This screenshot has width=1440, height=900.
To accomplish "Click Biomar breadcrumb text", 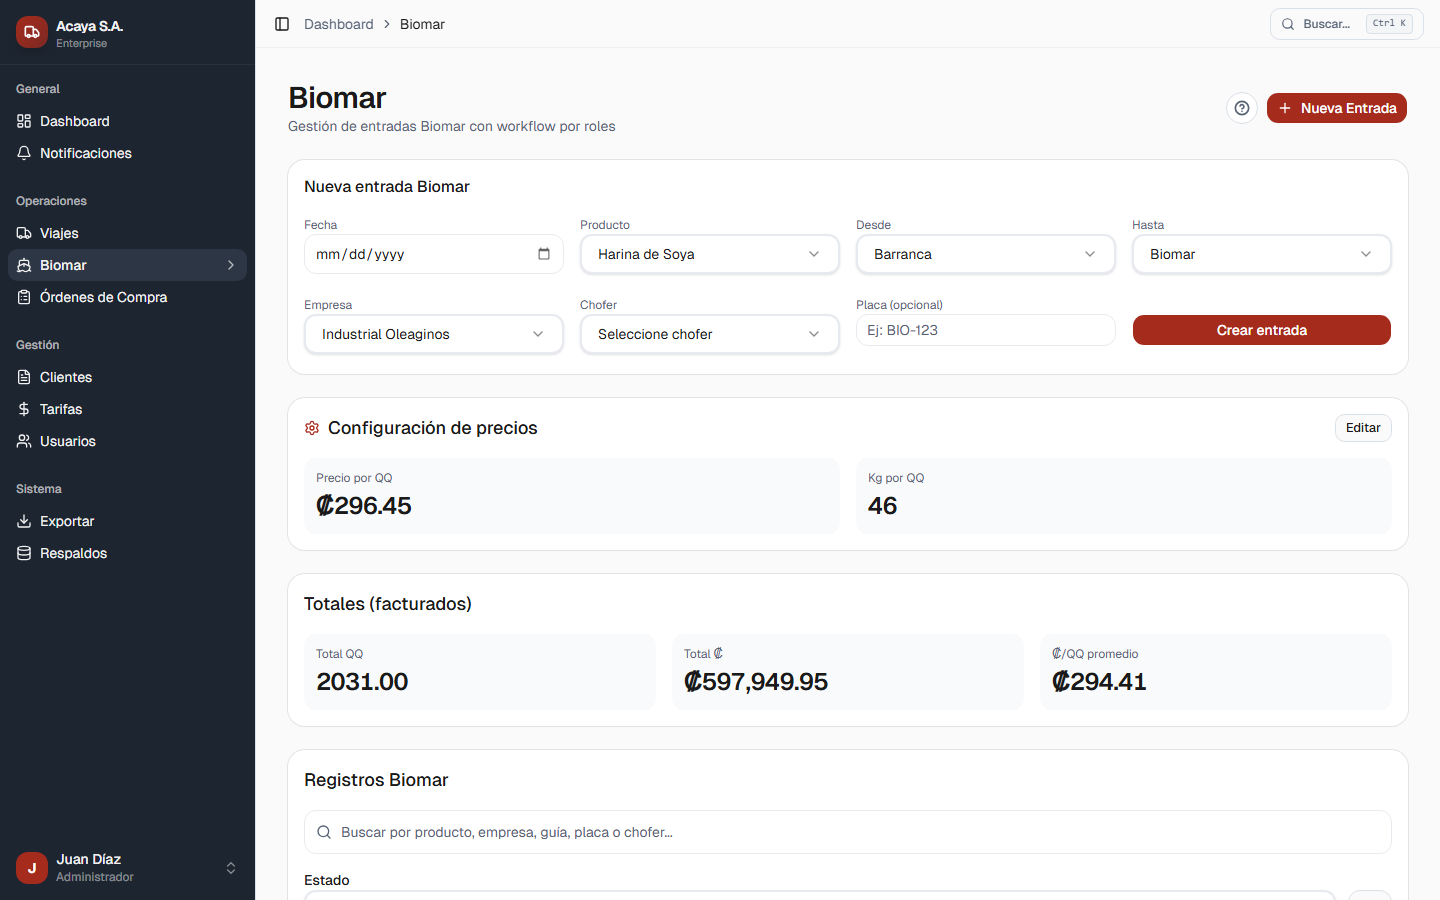I will point(422,24).
